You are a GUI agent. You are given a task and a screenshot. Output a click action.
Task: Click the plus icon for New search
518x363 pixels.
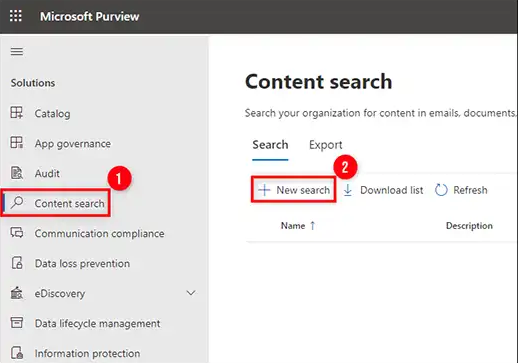point(264,190)
